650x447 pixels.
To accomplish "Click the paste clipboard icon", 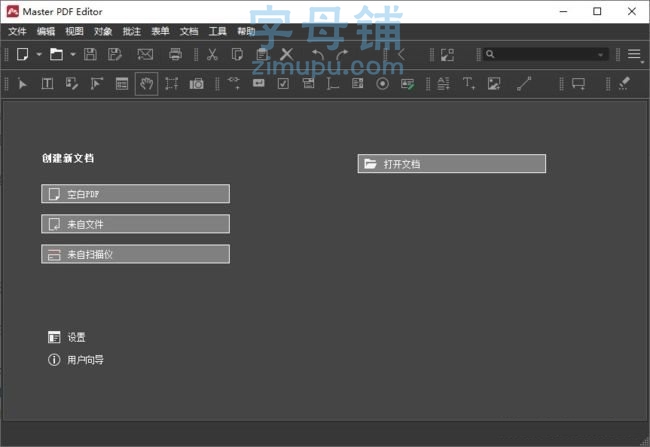I will 262,54.
